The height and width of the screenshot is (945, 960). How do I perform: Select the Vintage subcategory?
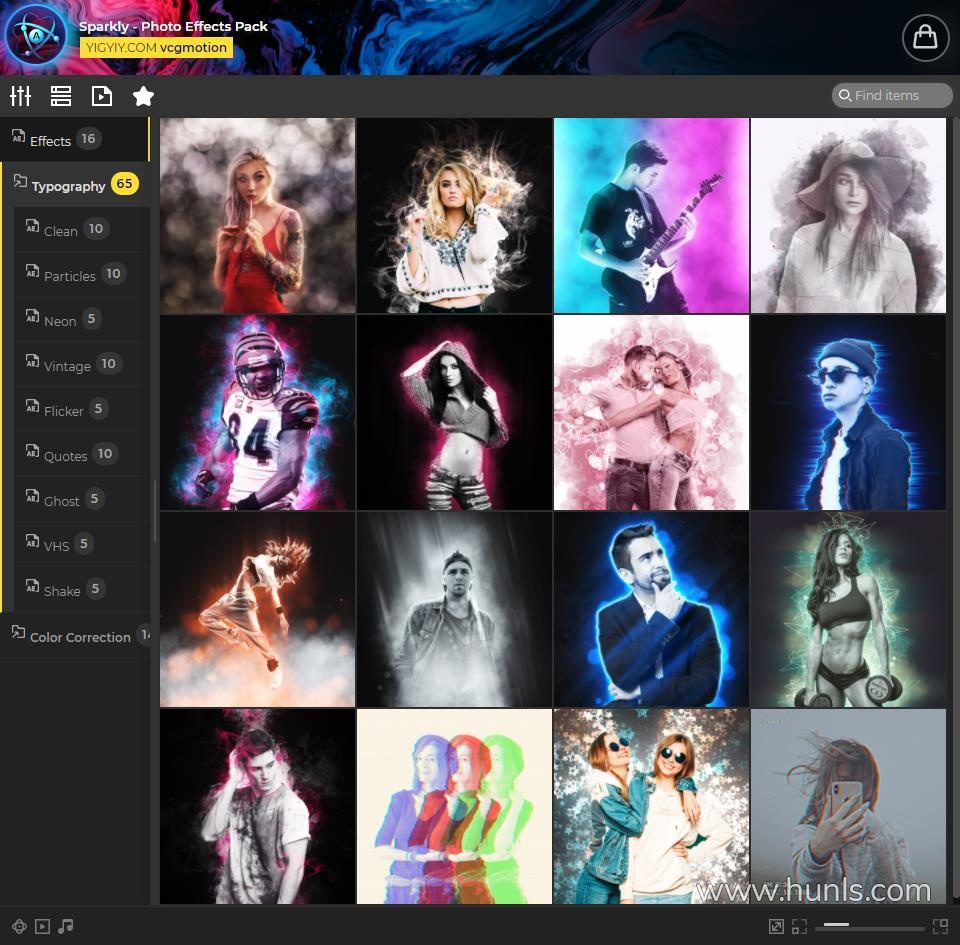67,366
